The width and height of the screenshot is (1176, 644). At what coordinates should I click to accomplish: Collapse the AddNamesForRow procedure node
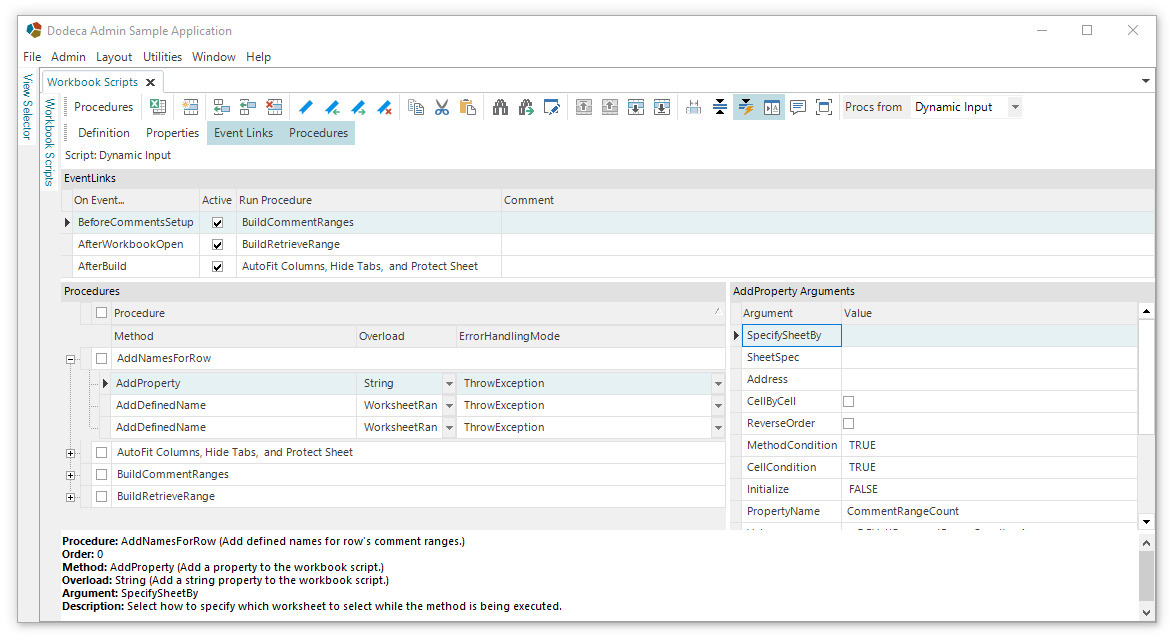(70, 359)
